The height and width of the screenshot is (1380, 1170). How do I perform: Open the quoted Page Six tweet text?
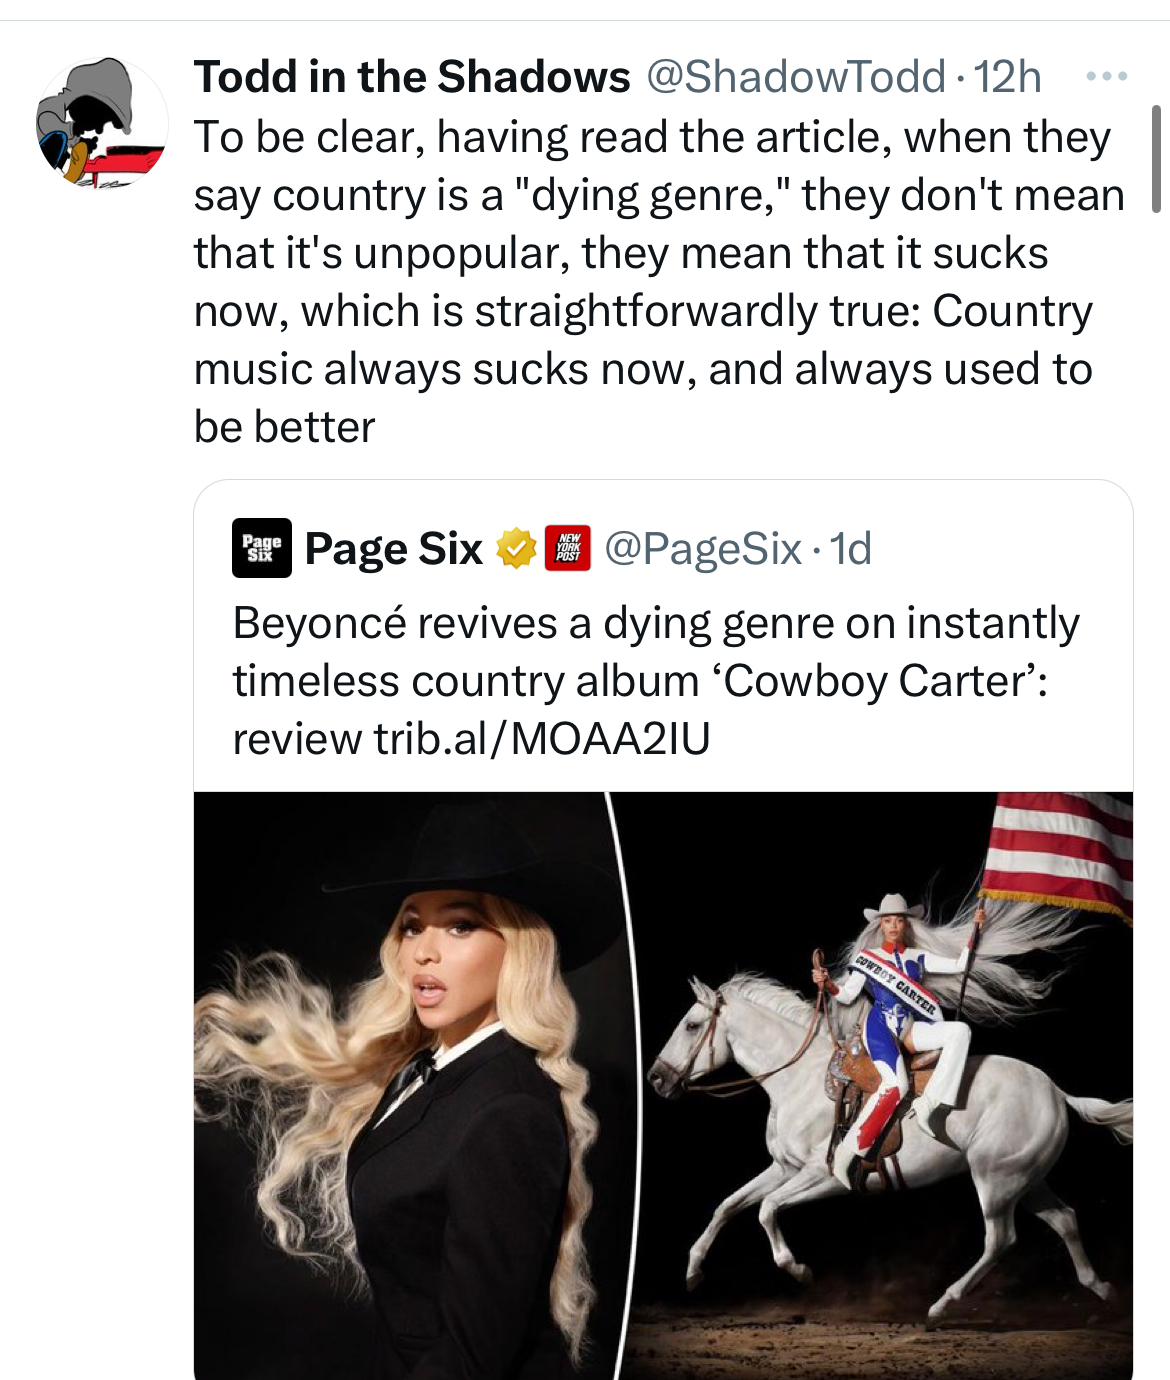pyautogui.click(x=656, y=681)
